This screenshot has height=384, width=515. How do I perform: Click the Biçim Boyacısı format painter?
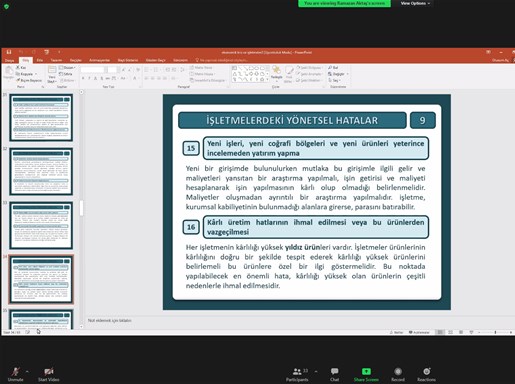(29, 80)
